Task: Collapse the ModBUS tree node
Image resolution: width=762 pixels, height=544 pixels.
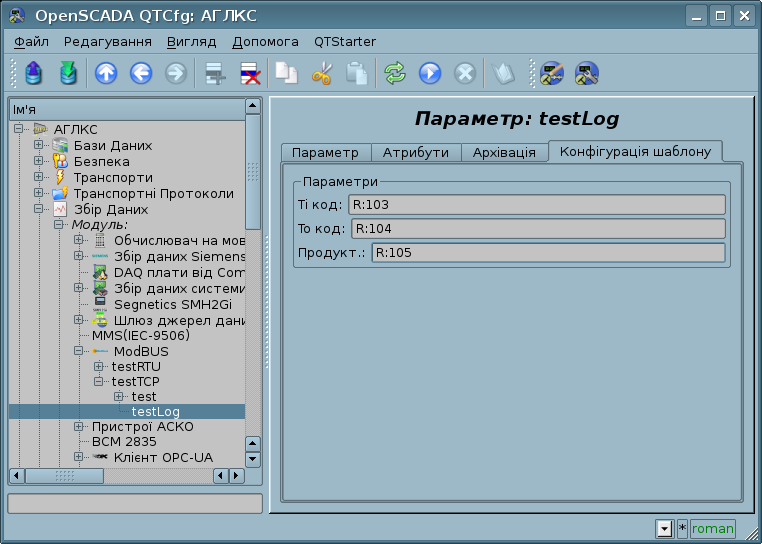Action: coord(79,351)
